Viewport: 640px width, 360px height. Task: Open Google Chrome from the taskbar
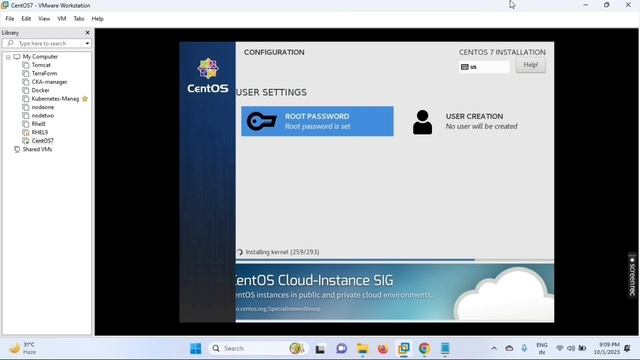point(424,349)
